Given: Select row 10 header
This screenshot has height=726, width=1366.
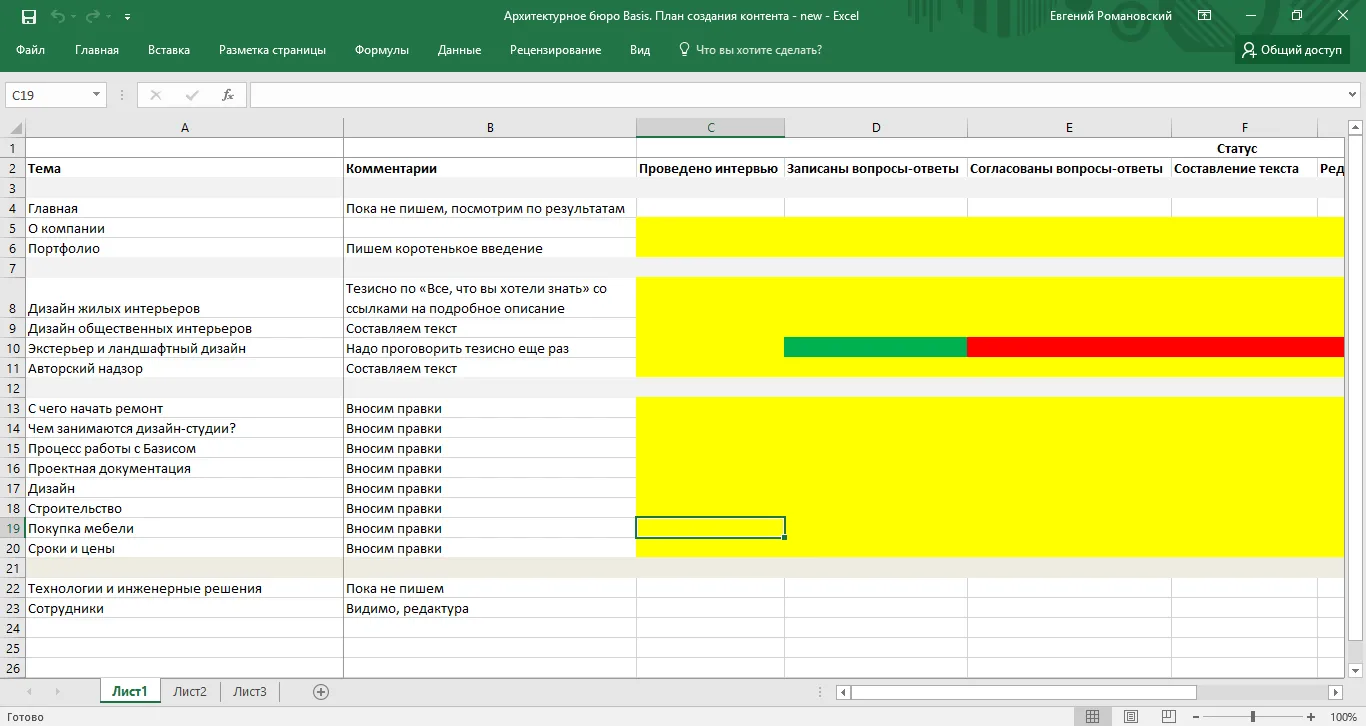Looking at the screenshot, I should (x=13, y=348).
